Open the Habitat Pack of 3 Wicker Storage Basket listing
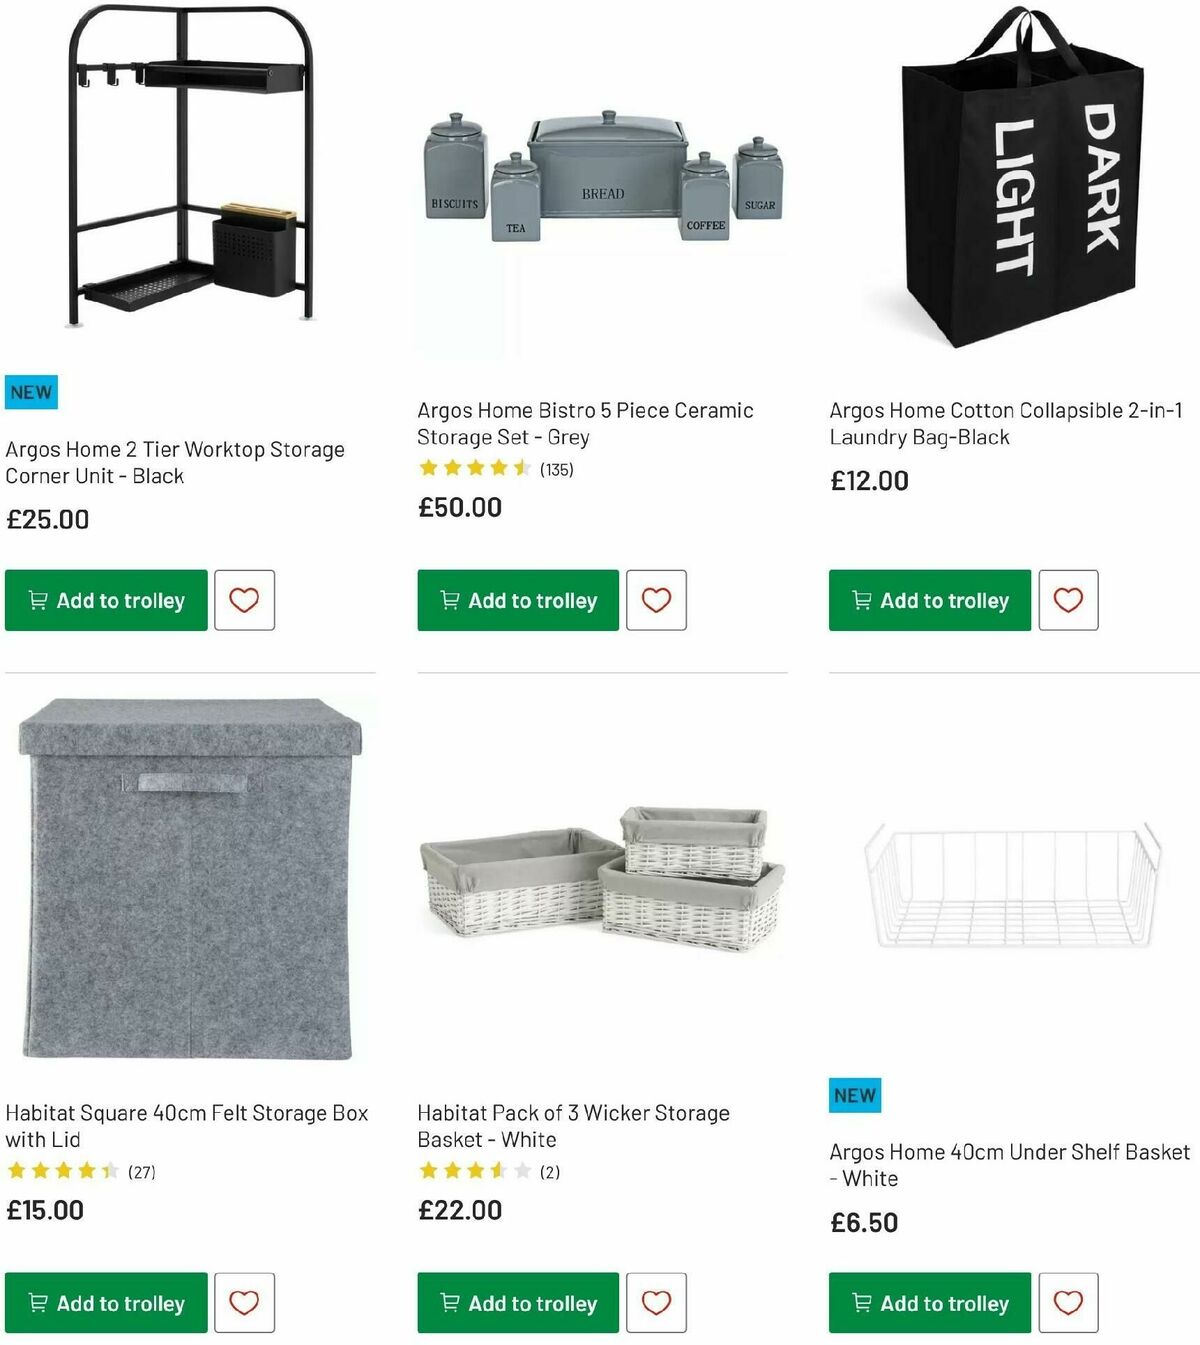Viewport: 1200px width, 1345px height. 573,1126
